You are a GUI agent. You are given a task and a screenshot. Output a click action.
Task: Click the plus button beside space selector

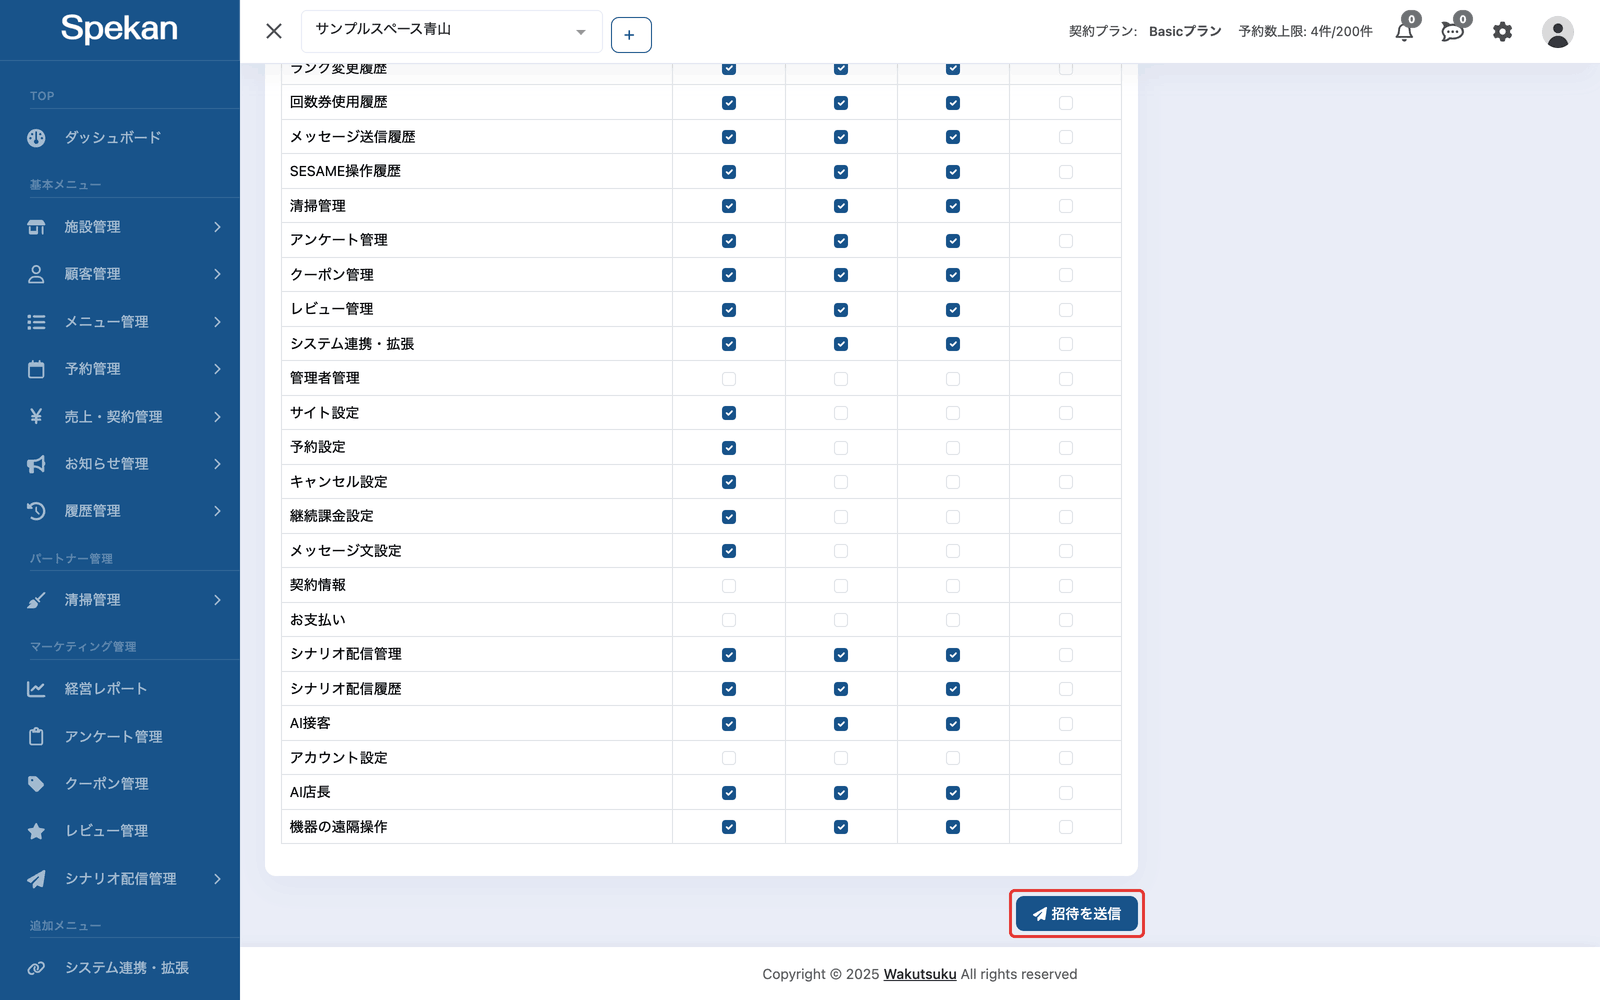point(631,35)
